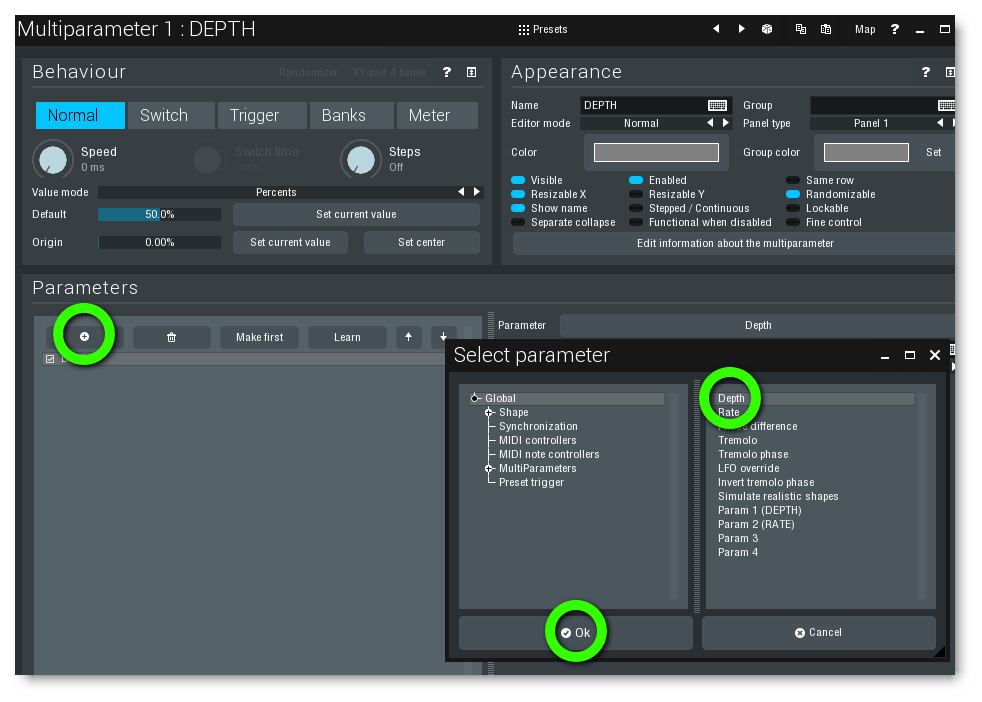This screenshot has height=702, width=982.
Task: Toggle the Separate collapse option
Action: (x=564, y=222)
